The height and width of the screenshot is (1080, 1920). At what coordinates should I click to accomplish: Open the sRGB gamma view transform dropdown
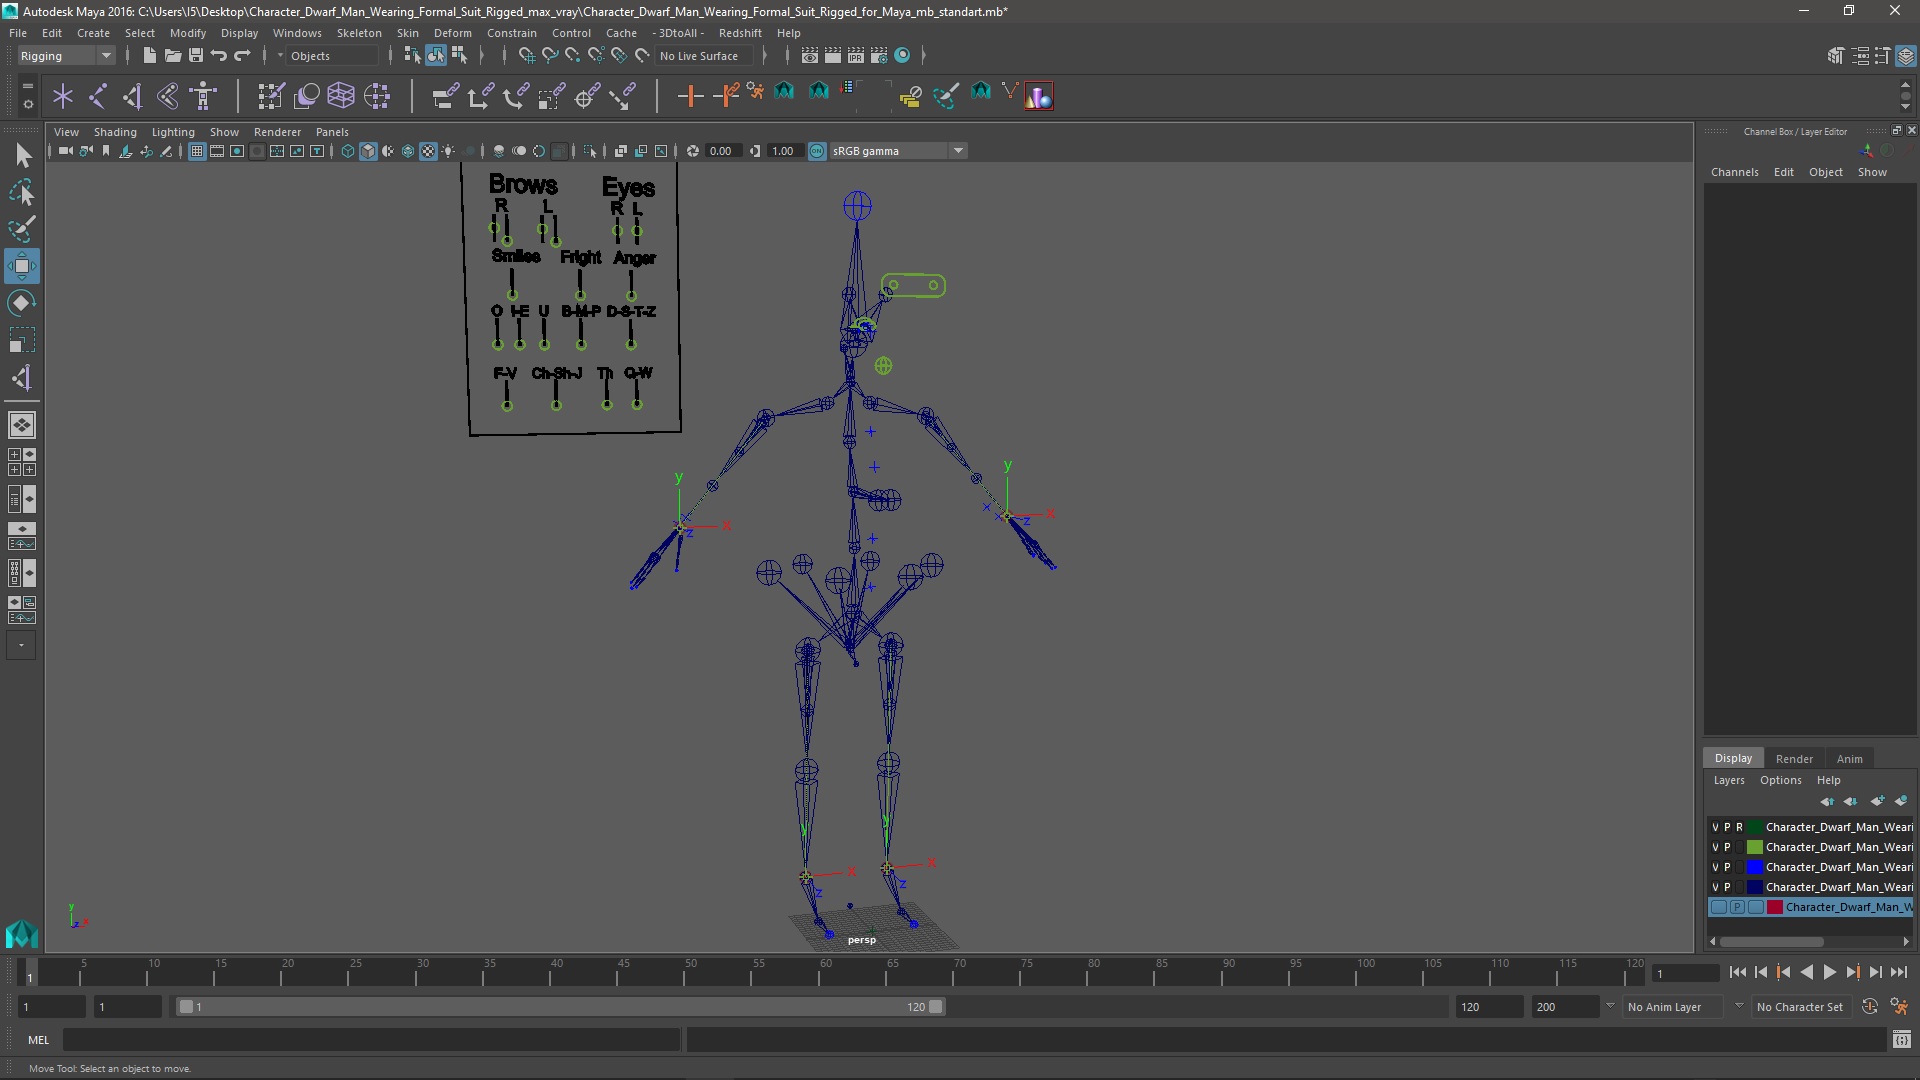tap(897, 151)
